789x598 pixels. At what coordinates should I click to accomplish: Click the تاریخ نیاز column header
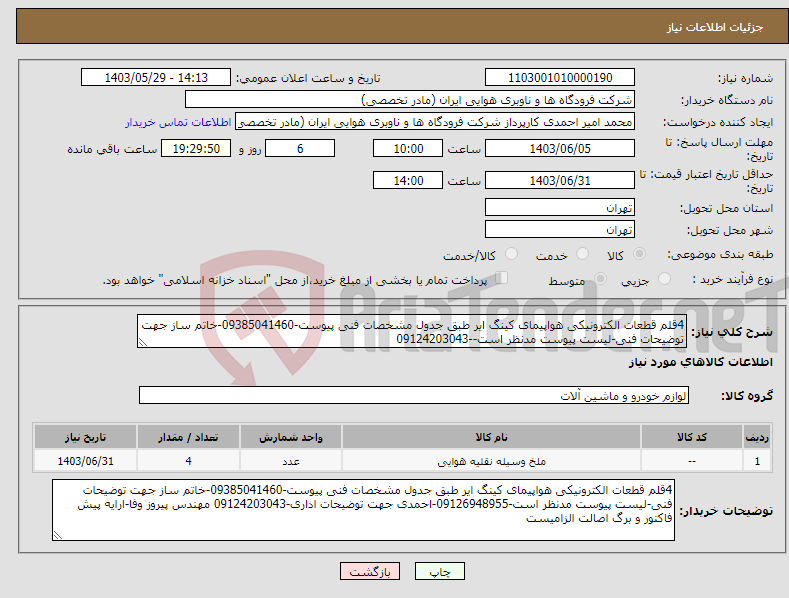(x=86, y=437)
